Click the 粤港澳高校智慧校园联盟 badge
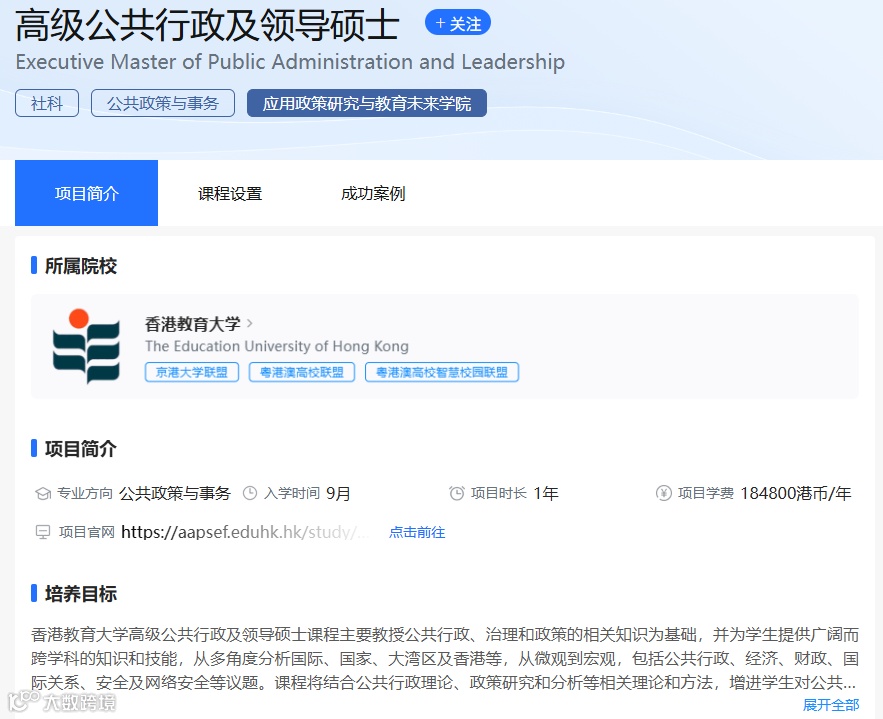 coord(442,372)
